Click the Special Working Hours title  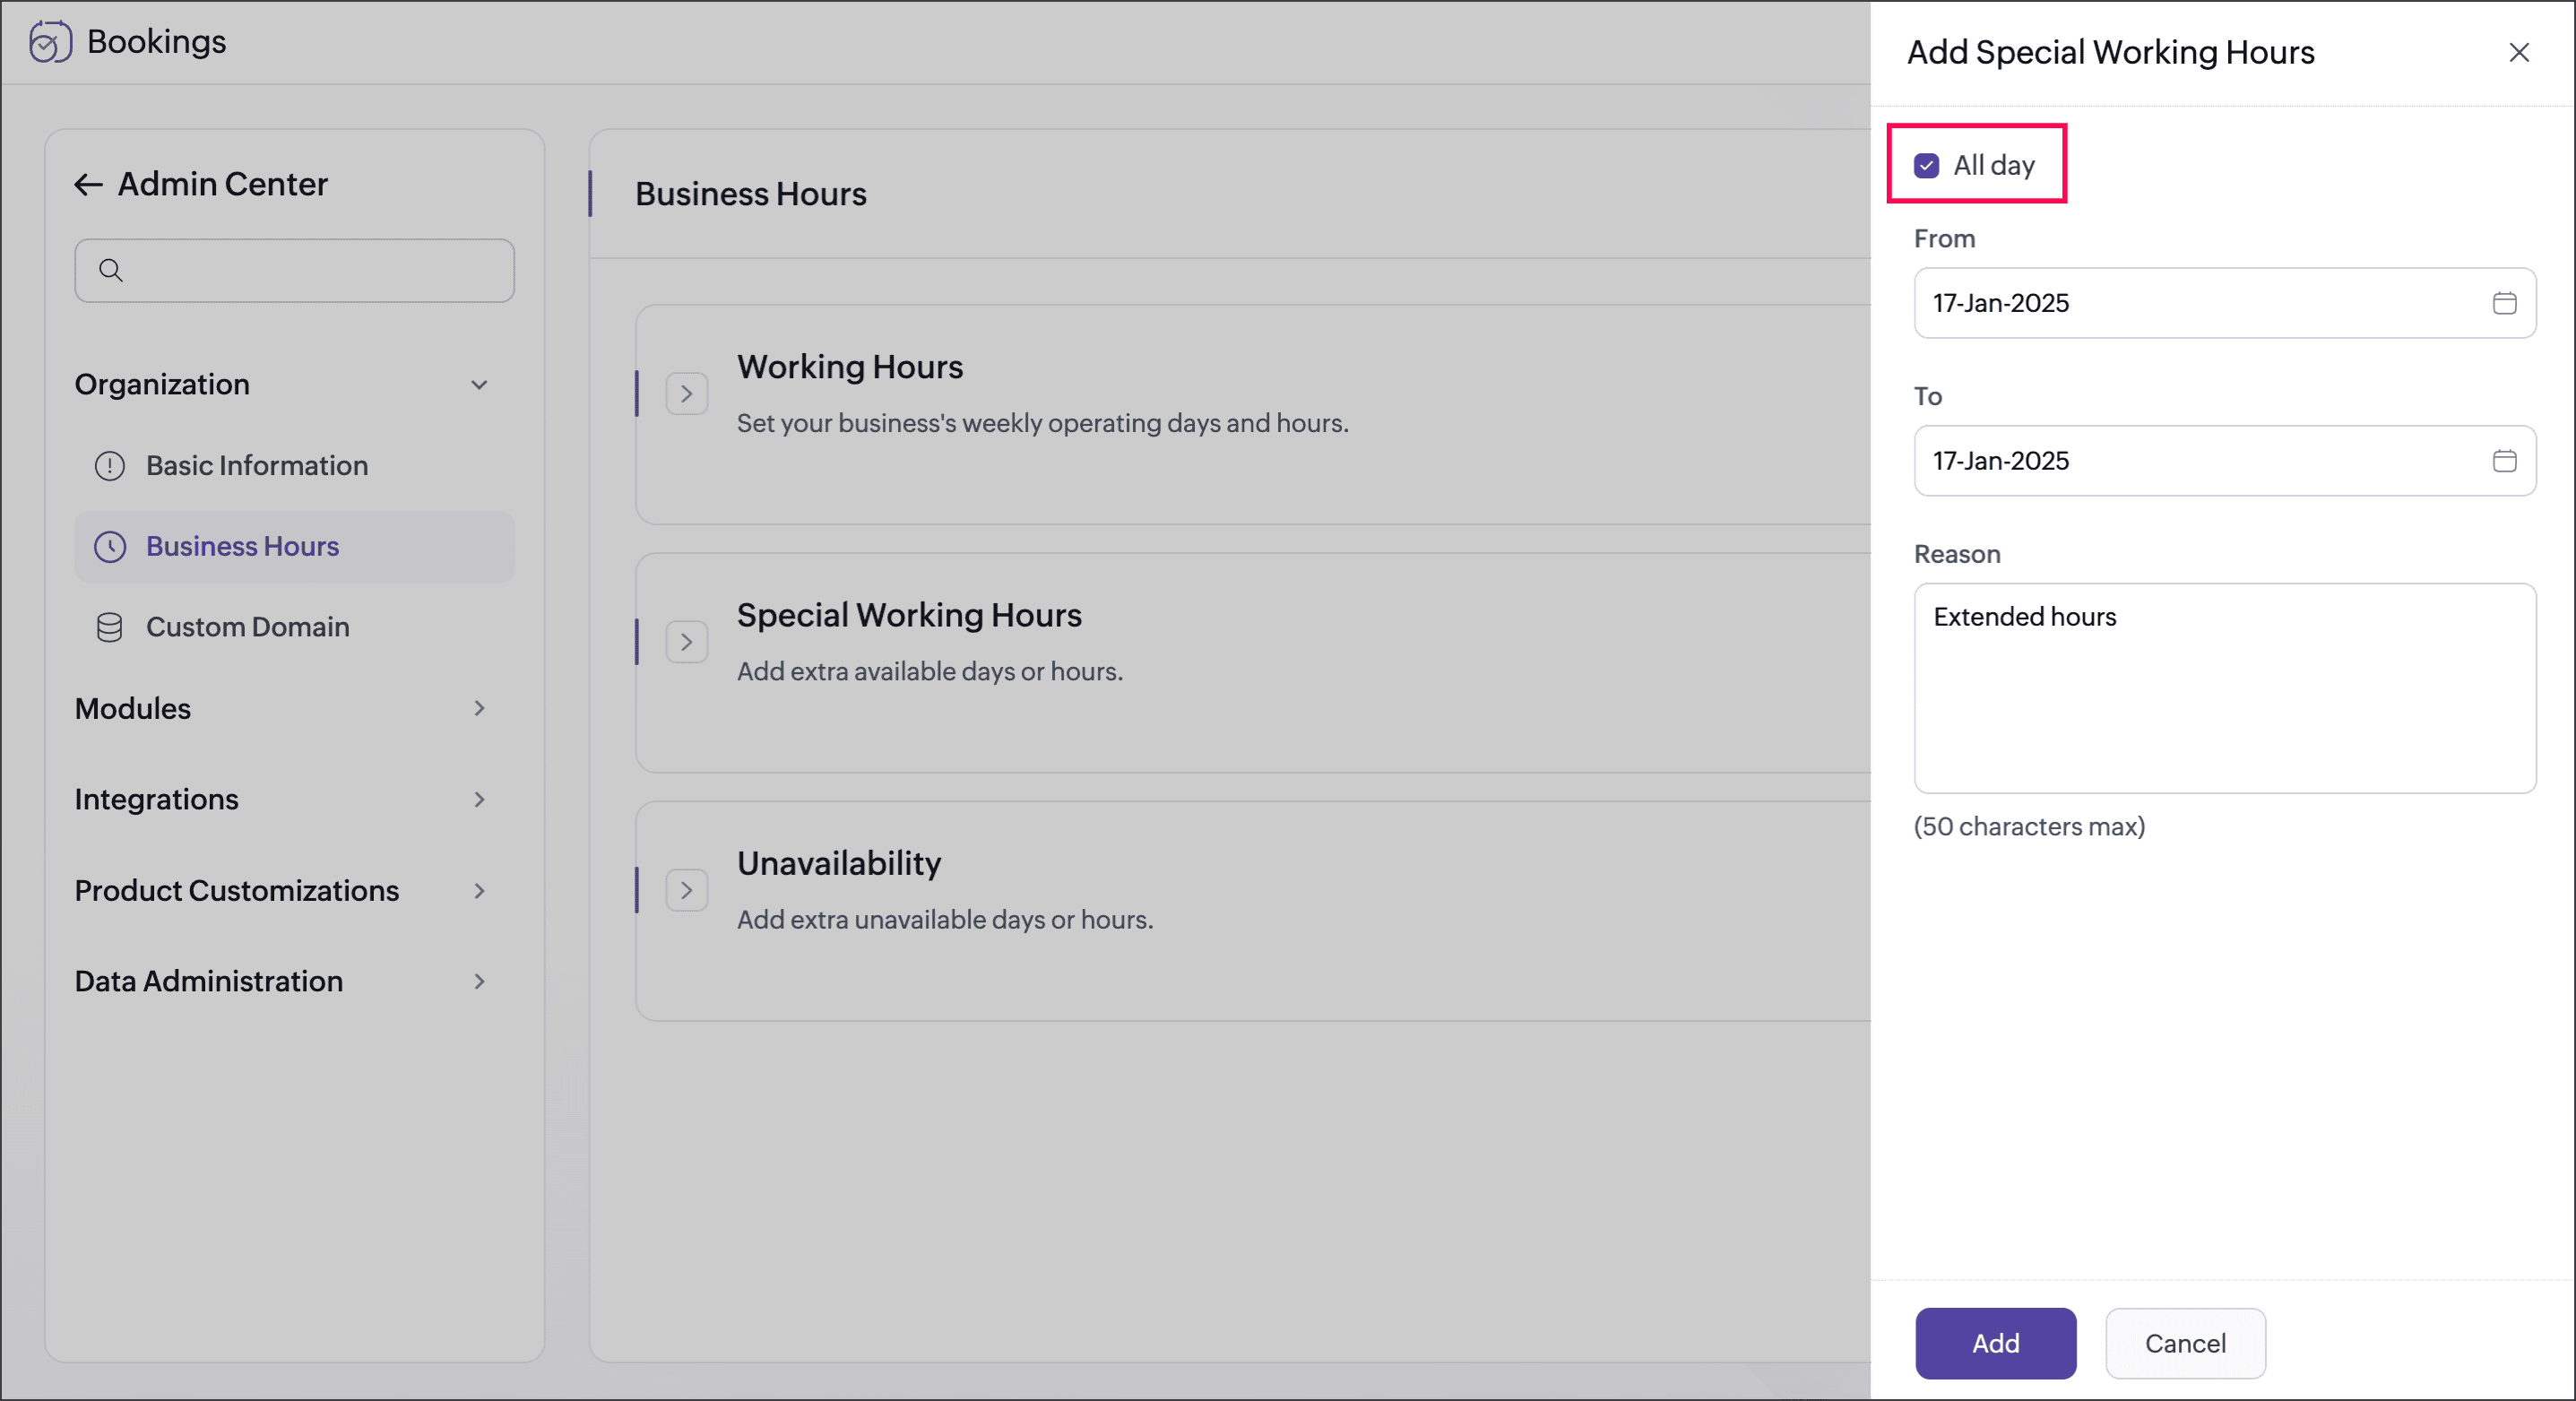909,615
